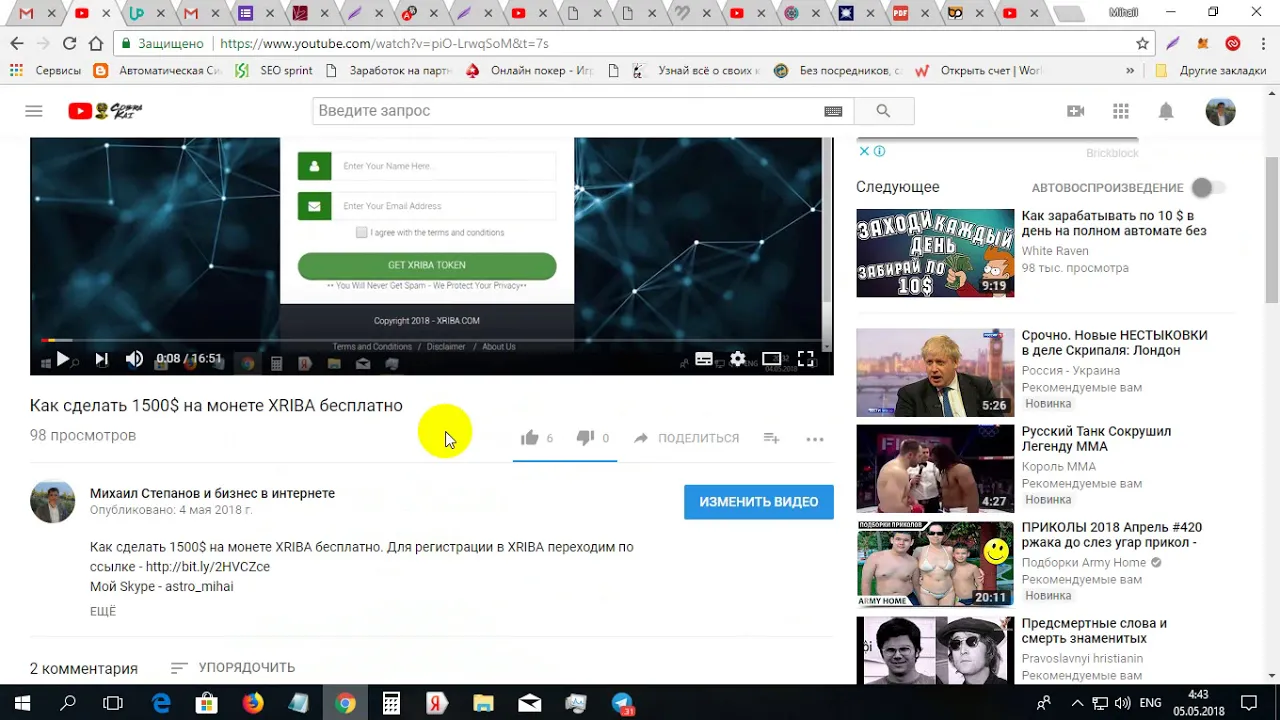The width and height of the screenshot is (1280, 720).
Task: Click the address bar URL
Action: [384, 44]
